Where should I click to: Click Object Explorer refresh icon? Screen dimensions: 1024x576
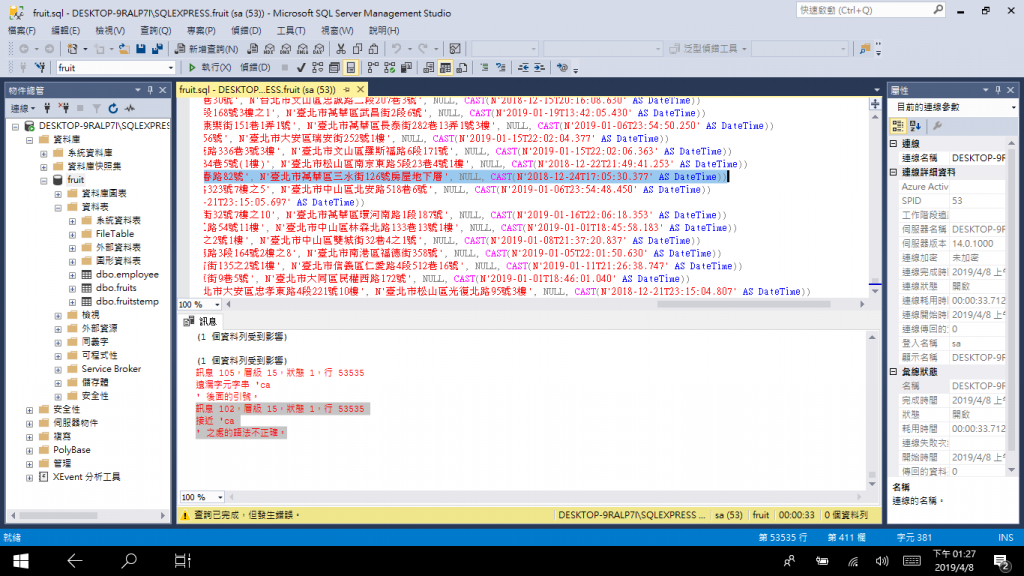coord(113,108)
